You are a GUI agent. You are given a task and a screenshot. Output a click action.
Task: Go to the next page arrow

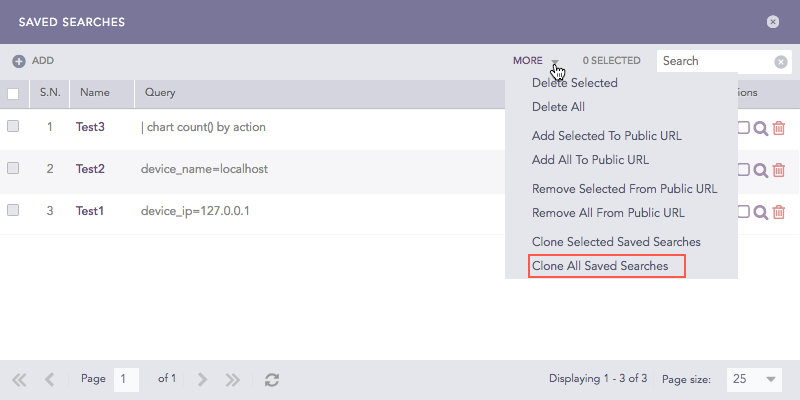click(202, 380)
